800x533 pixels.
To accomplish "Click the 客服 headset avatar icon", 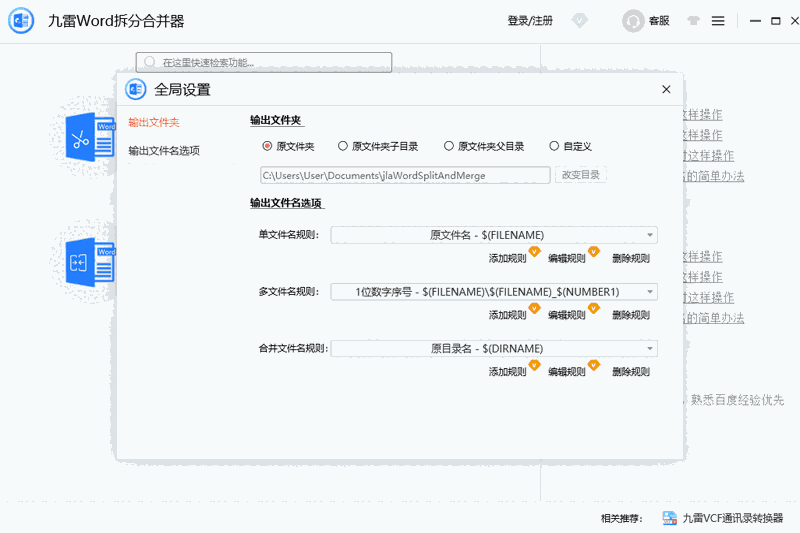I will (633, 21).
